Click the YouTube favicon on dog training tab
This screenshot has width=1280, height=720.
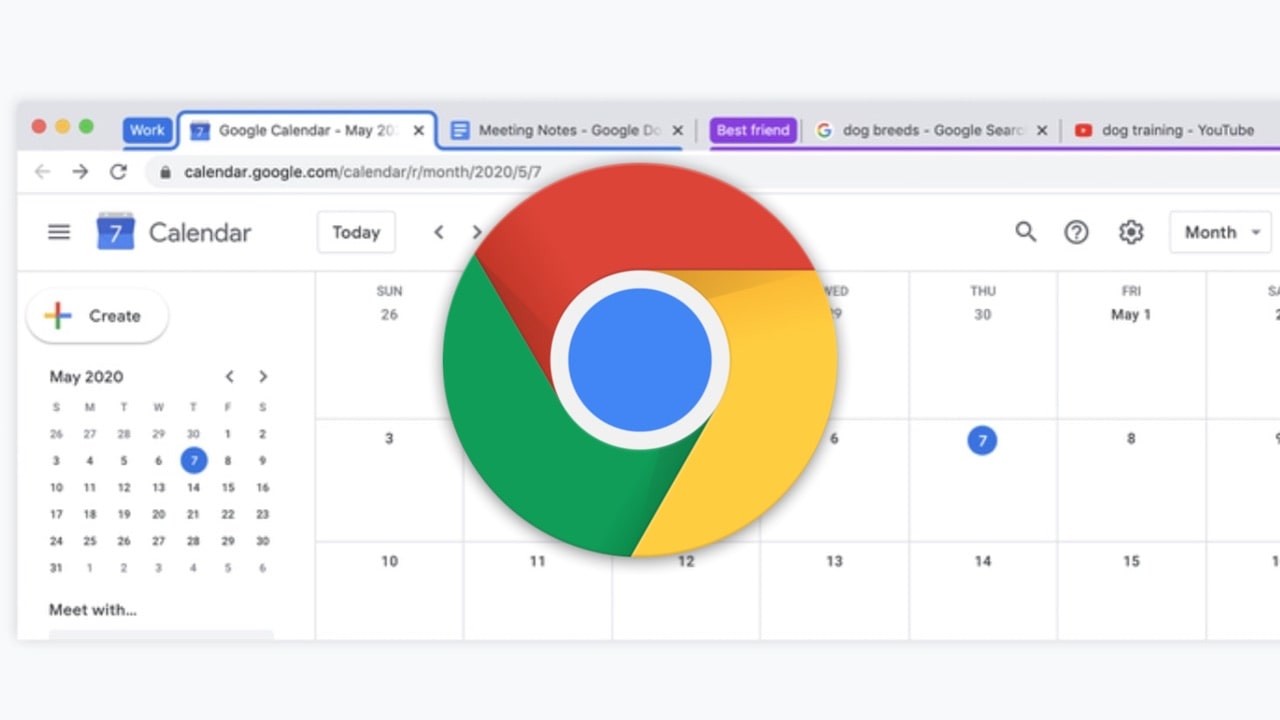pos(1083,130)
